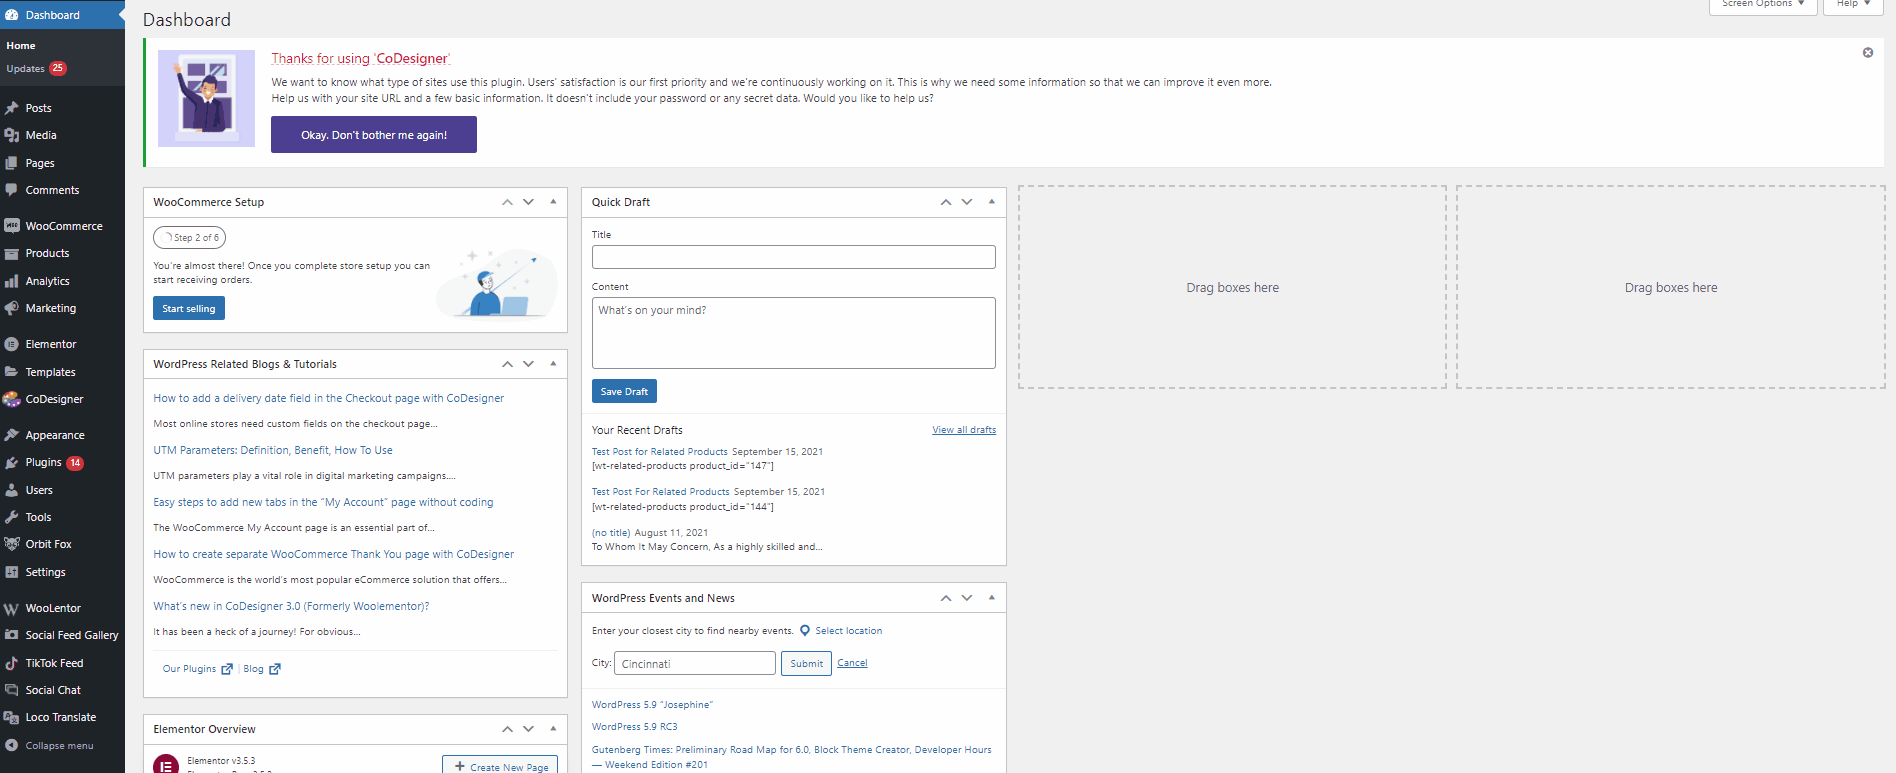Open WooCommerce menu label
This screenshot has width=1896, height=773.
pos(64,226)
